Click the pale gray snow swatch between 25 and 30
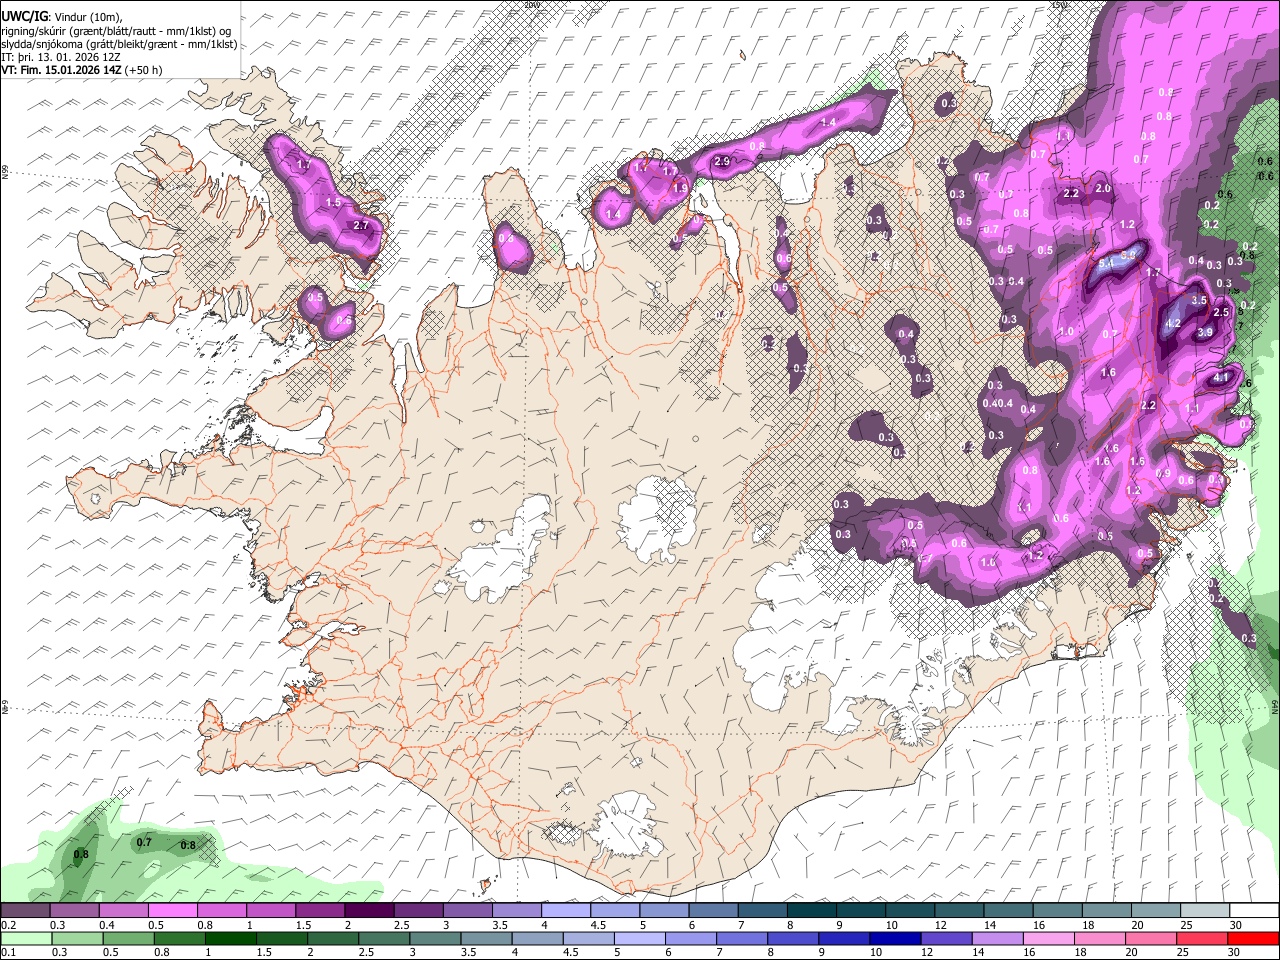The height and width of the screenshot is (960, 1280). click(x=1204, y=911)
